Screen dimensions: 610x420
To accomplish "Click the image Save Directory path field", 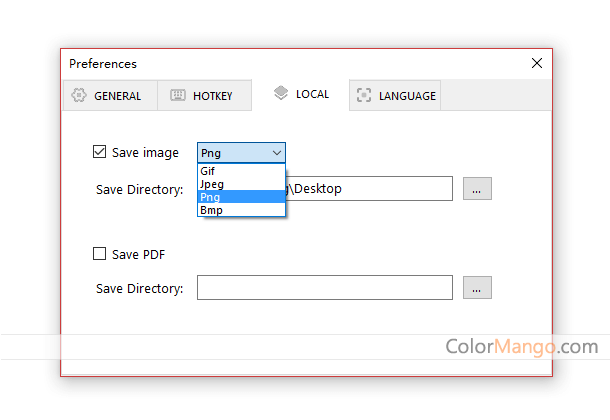I will pyautogui.click(x=370, y=188).
